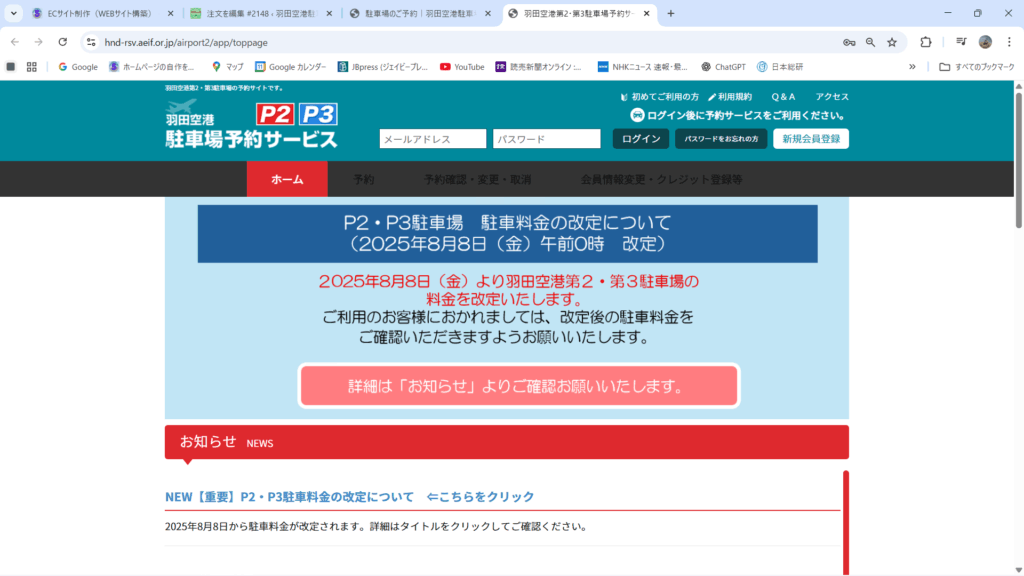
Task: Click the browser reload icon
Action: pyautogui.click(x=63, y=42)
